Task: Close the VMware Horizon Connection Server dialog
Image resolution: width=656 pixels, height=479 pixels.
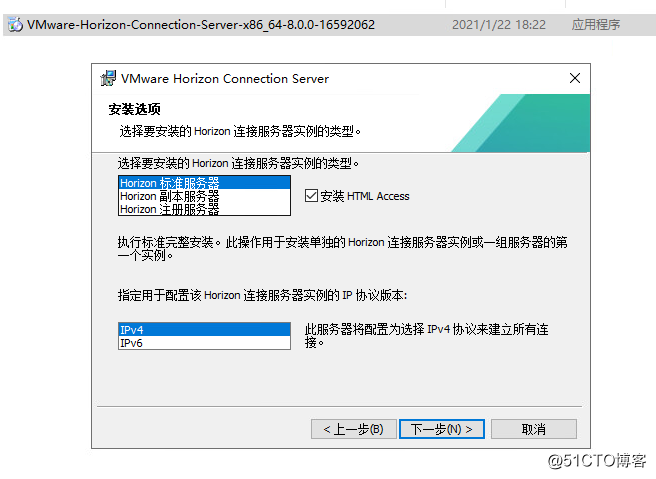Action: 575,78
